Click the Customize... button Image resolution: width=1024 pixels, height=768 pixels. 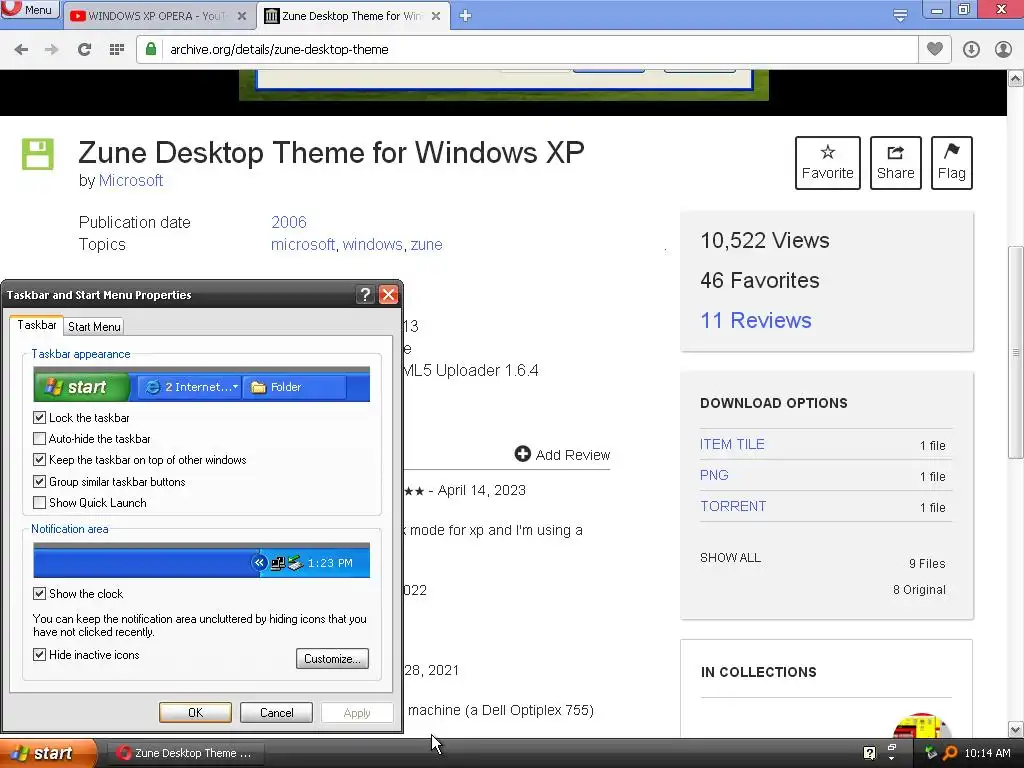(x=332, y=658)
